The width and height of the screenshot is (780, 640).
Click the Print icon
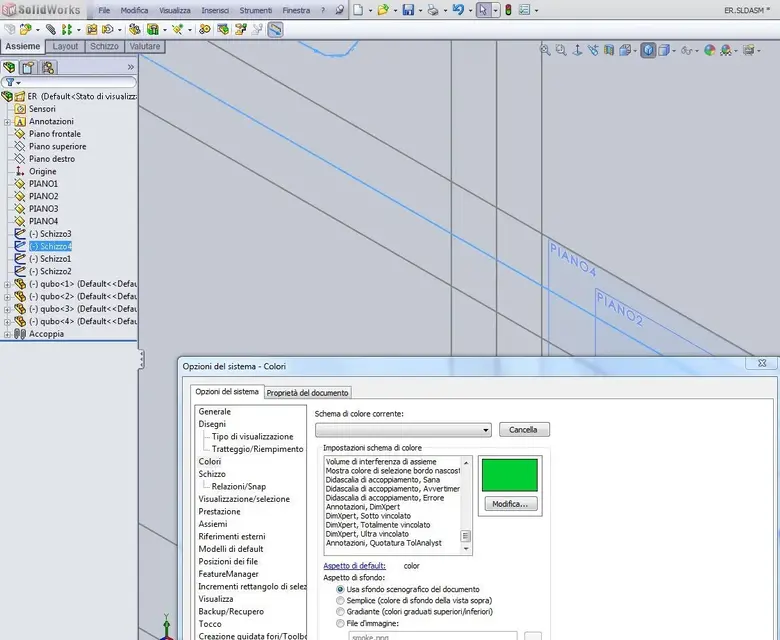tap(433, 10)
